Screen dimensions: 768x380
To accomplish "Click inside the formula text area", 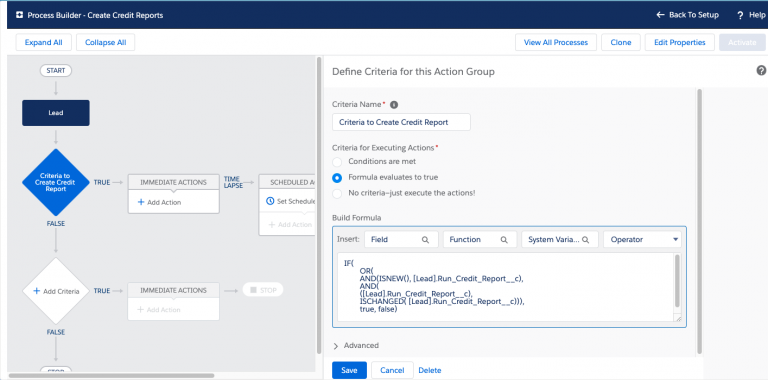I will click(x=504, y=287).
